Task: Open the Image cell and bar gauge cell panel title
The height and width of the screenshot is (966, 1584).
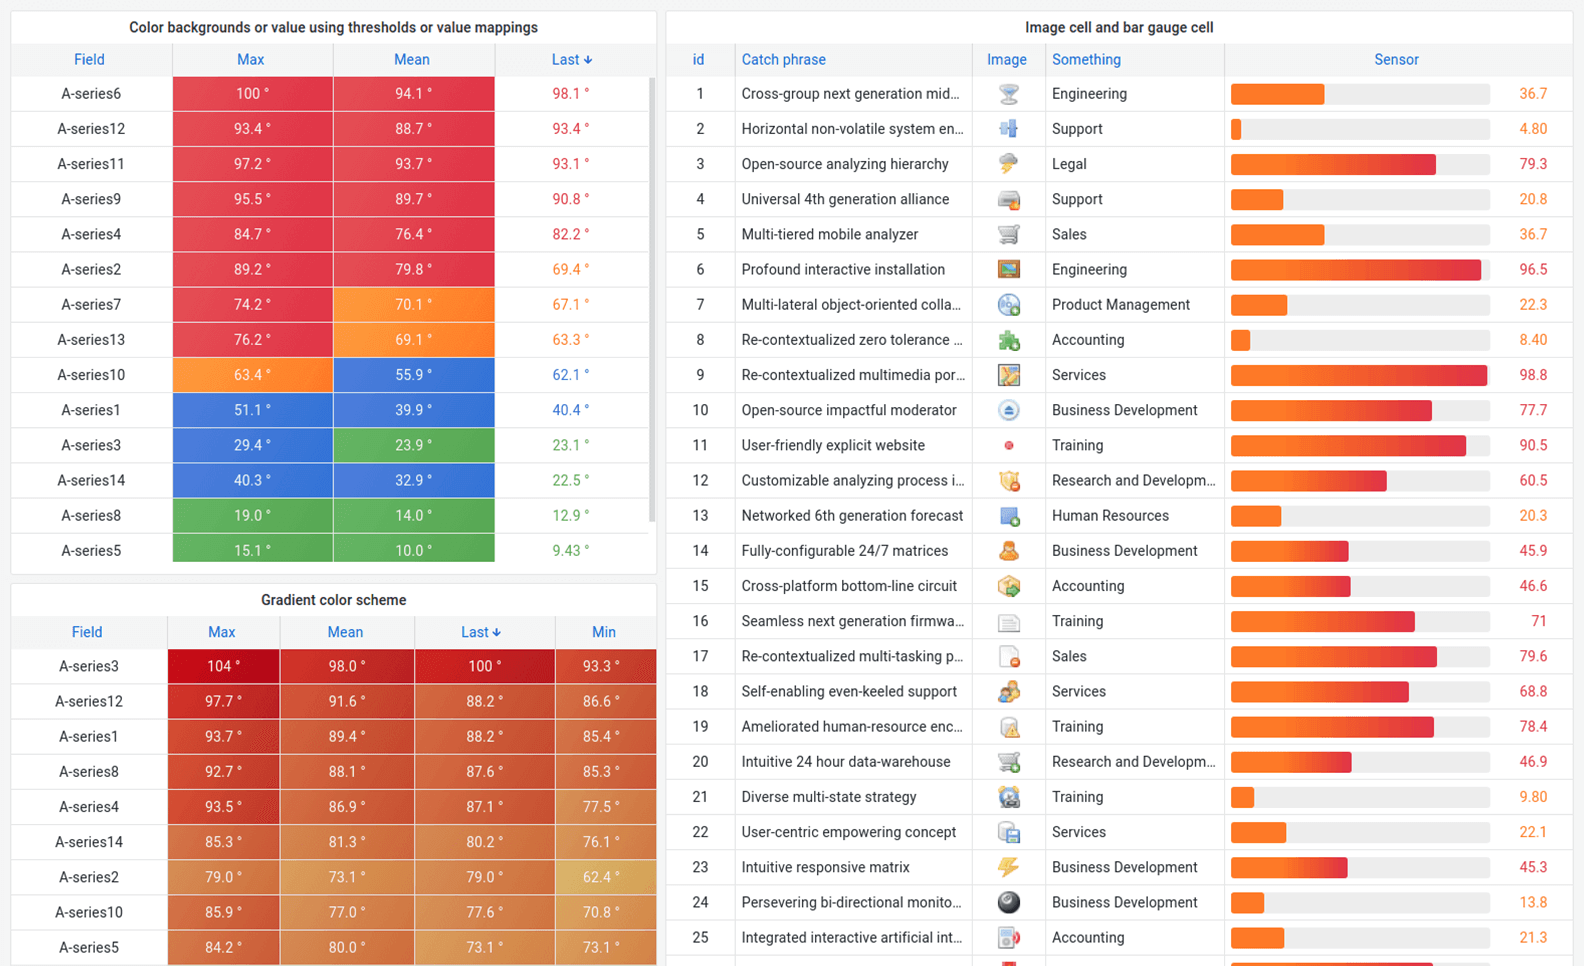Action: pos(1118,28)
